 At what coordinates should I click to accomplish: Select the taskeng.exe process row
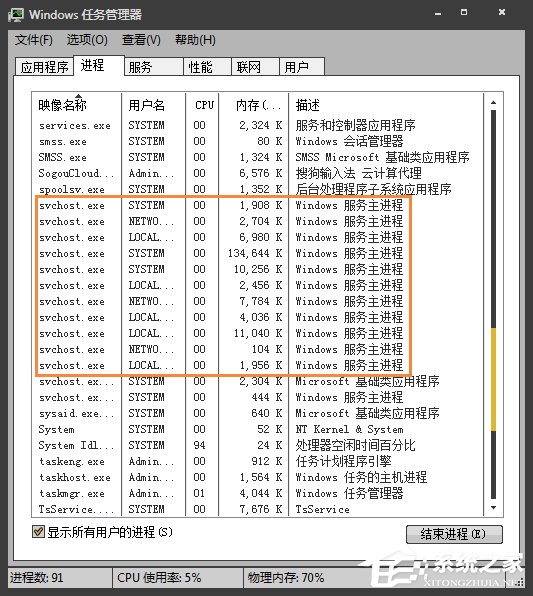(258, 461)
